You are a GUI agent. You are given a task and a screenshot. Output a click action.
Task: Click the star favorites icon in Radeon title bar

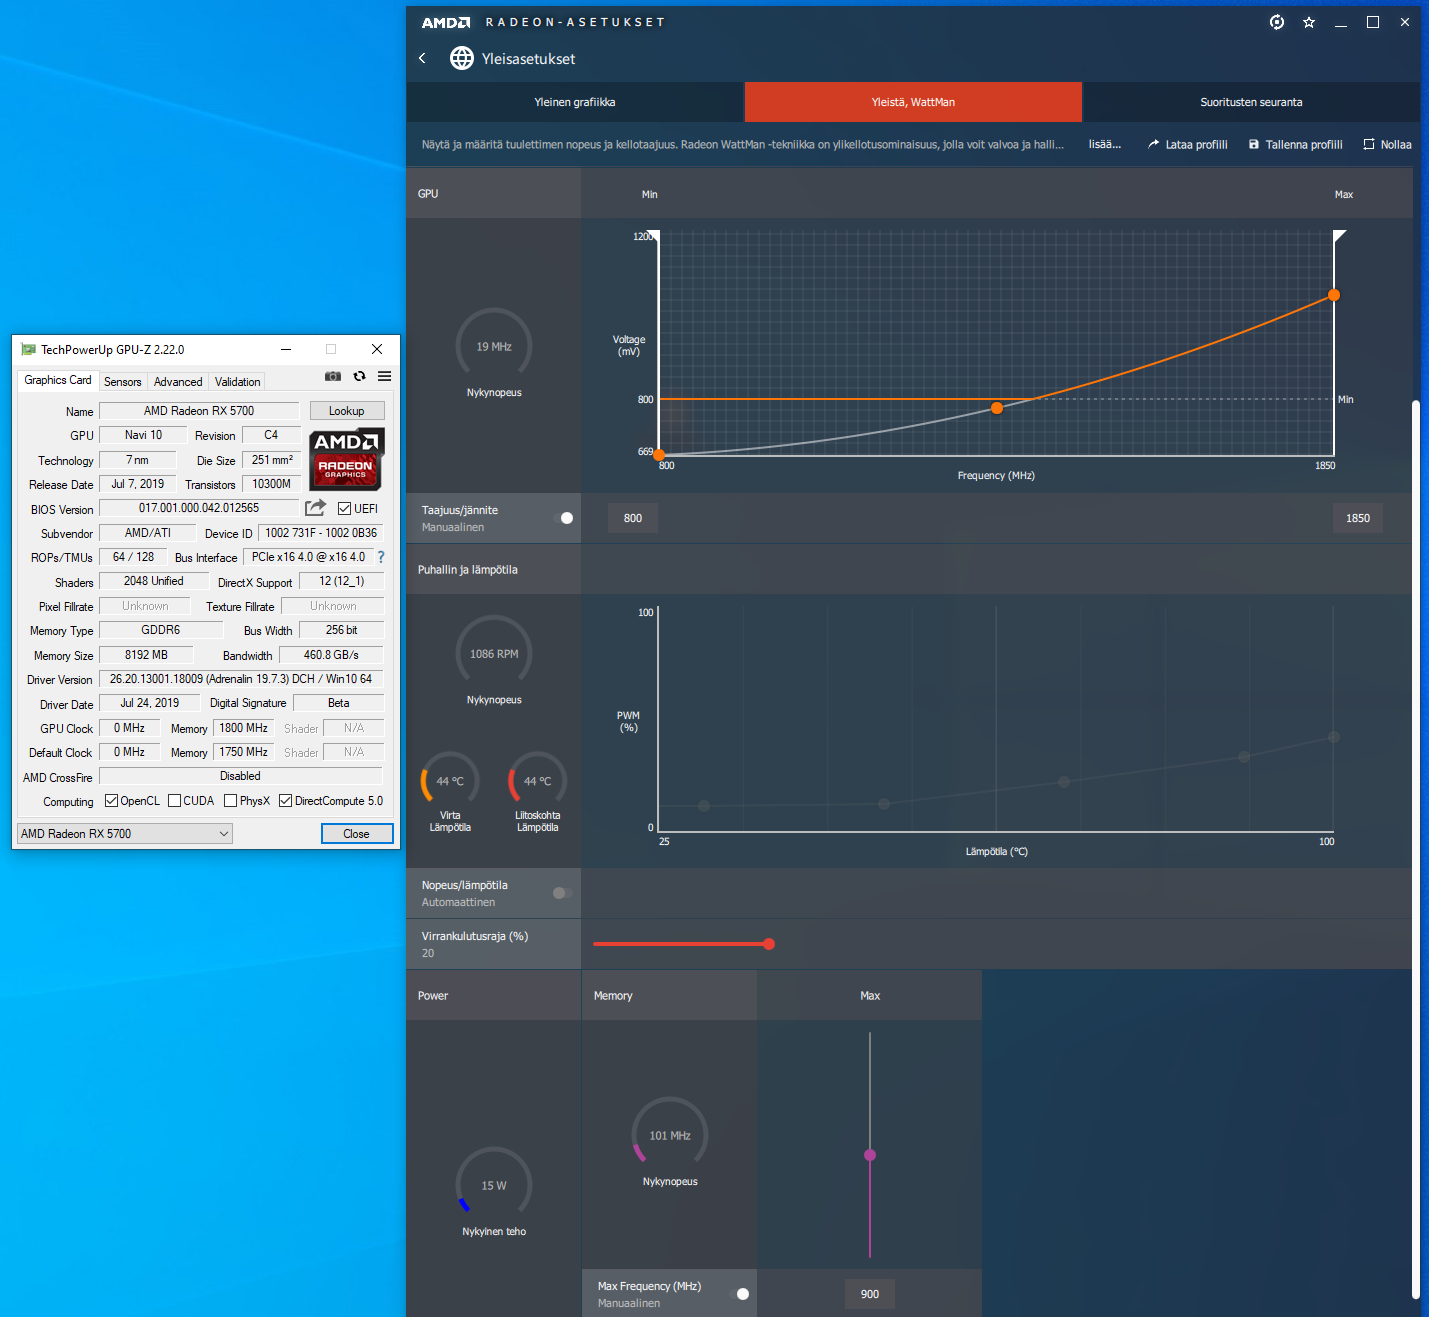[x=1309, y=22]
